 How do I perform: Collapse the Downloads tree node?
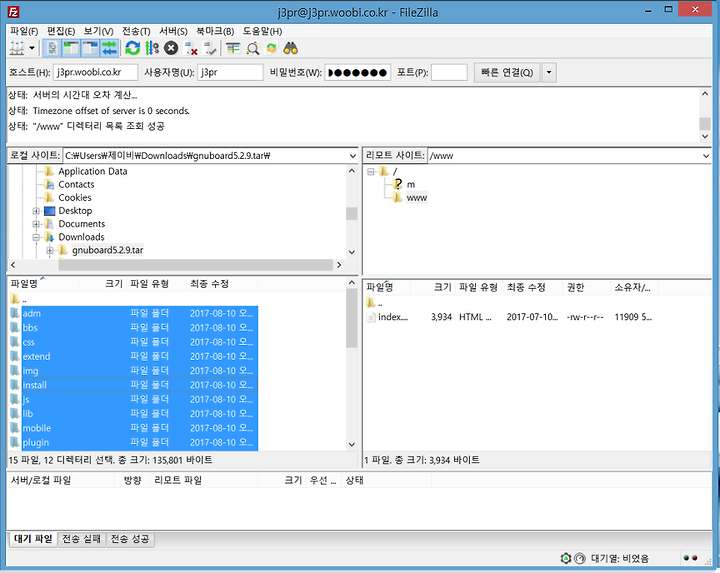tap(36, 237)
